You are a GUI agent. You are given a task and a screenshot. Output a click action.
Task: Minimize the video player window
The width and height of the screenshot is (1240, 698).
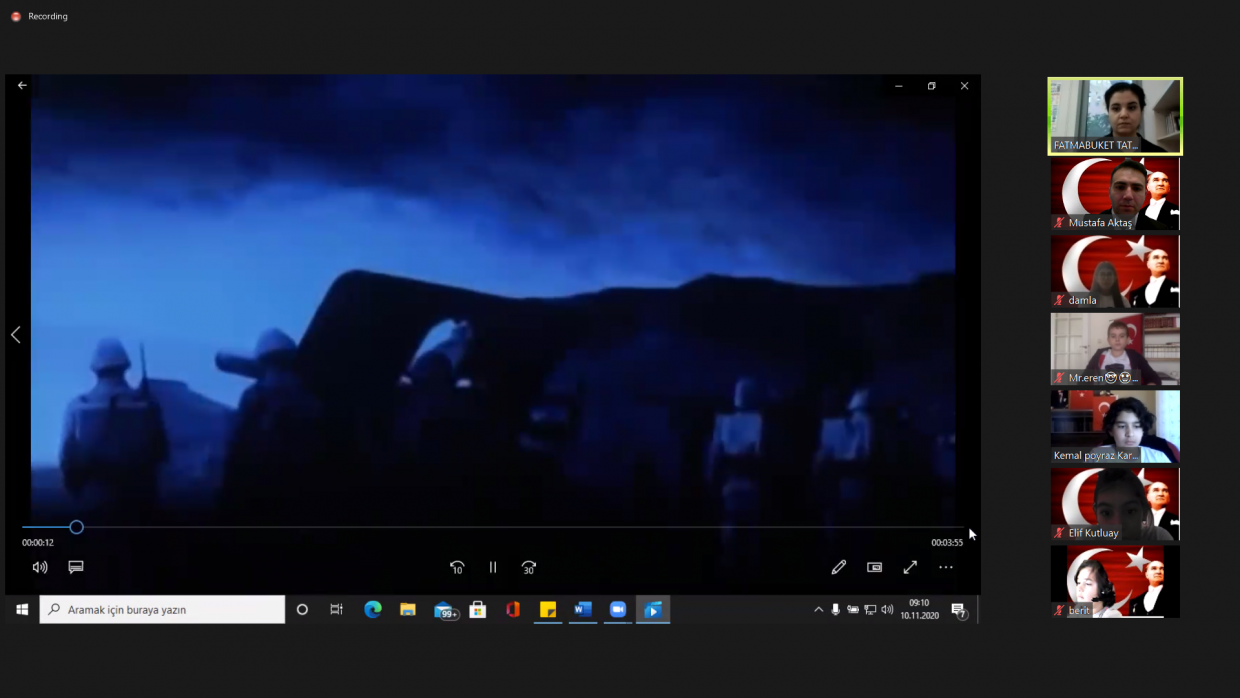click(x=899, y=86)
